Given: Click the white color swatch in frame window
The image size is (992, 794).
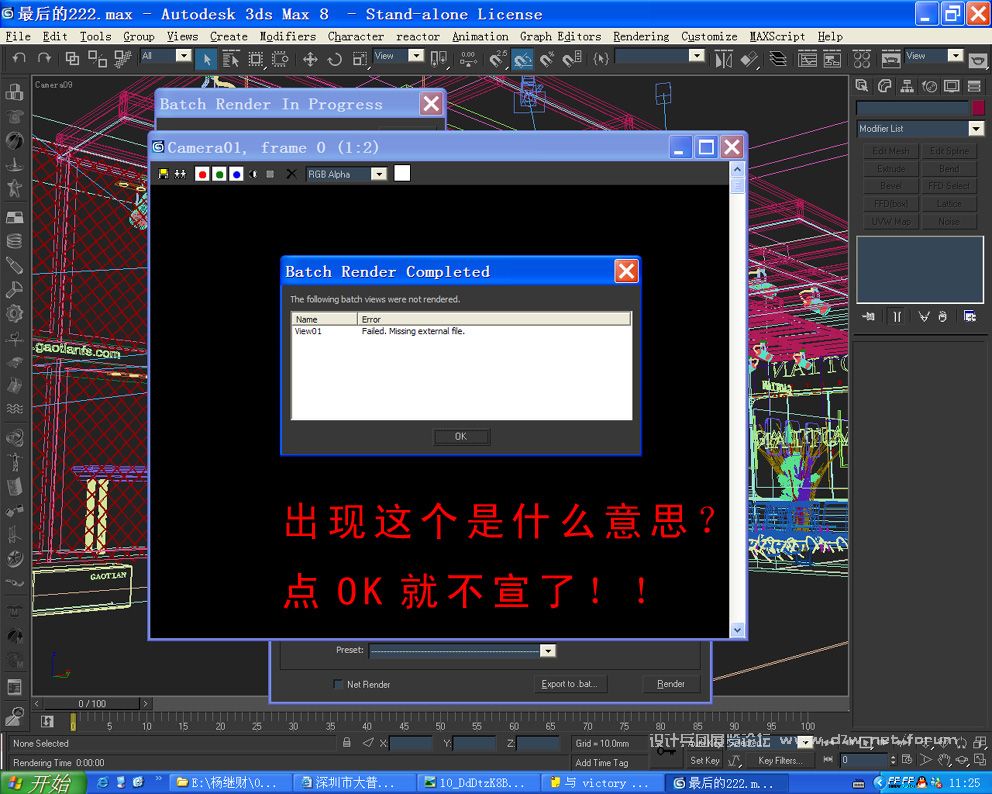Looking at the screenshot, I should pyautogui.click(x=402, y=173).
